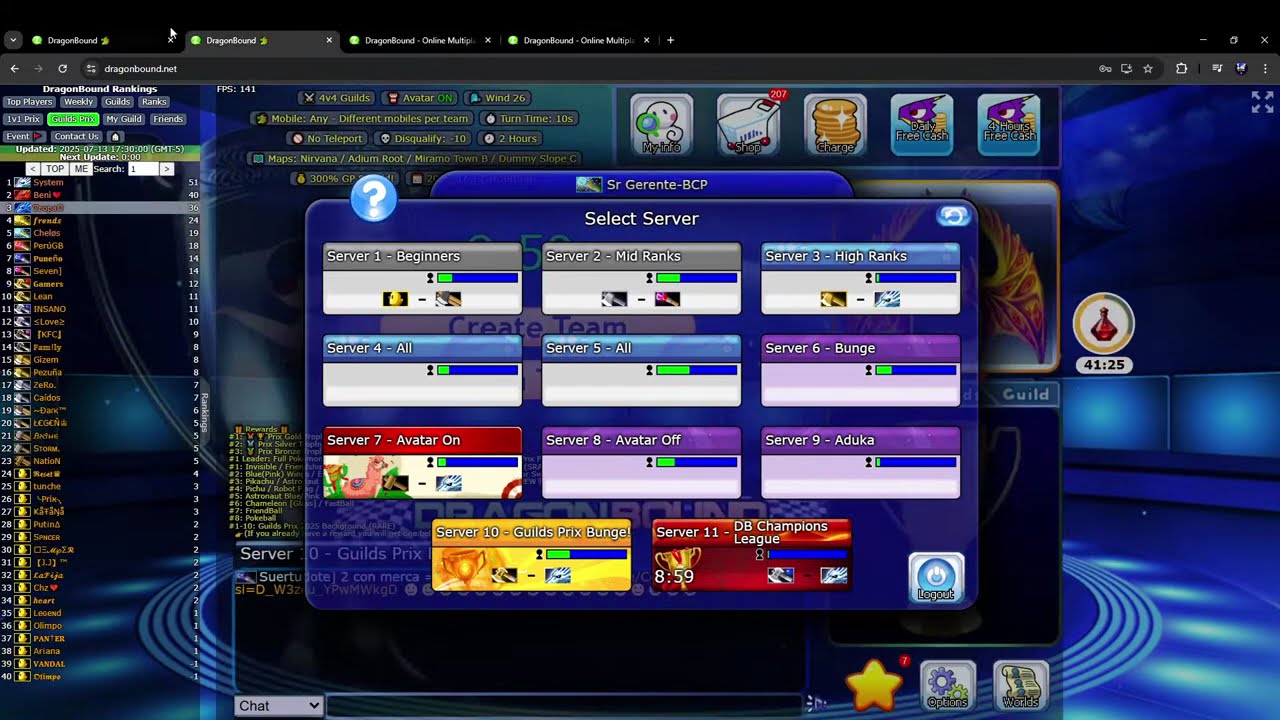
Task: Click the red potion timer icon
Action: click(1104, 323)
